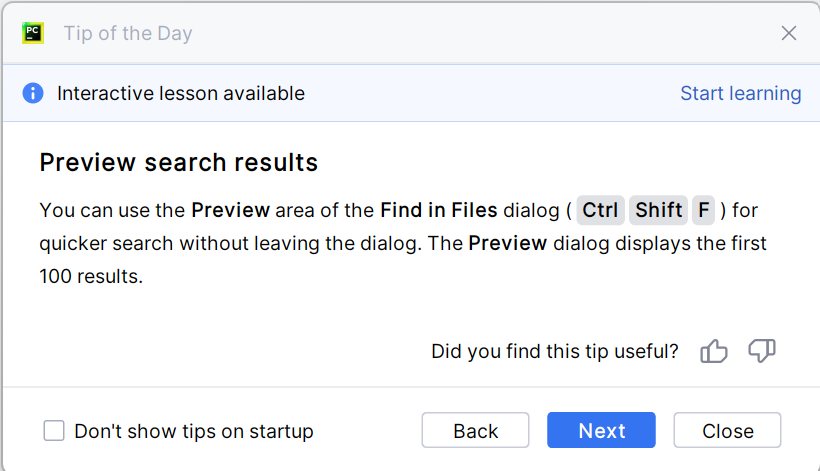Screen dimensions: 820x471
Task: Click the "Interactive lesson available" banner text
Action: pyautogui.click(x=181, y=93)
